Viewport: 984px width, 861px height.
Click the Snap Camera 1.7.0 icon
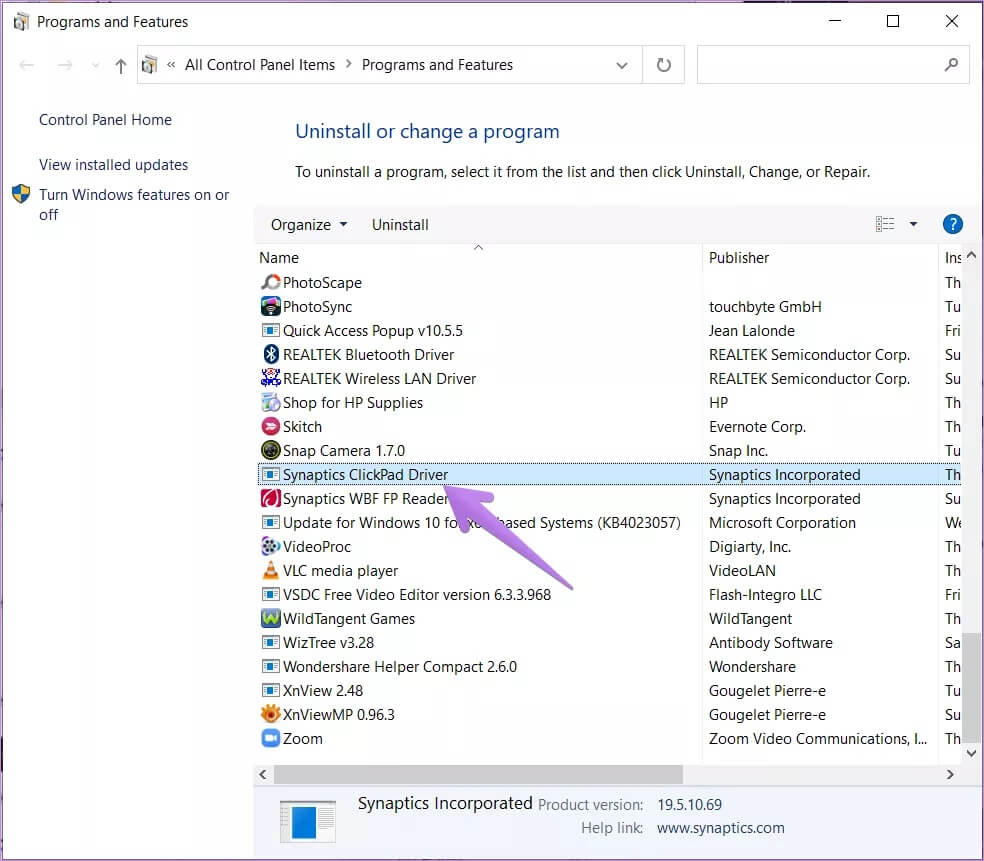pyautogui.click(x=270, y=450)
